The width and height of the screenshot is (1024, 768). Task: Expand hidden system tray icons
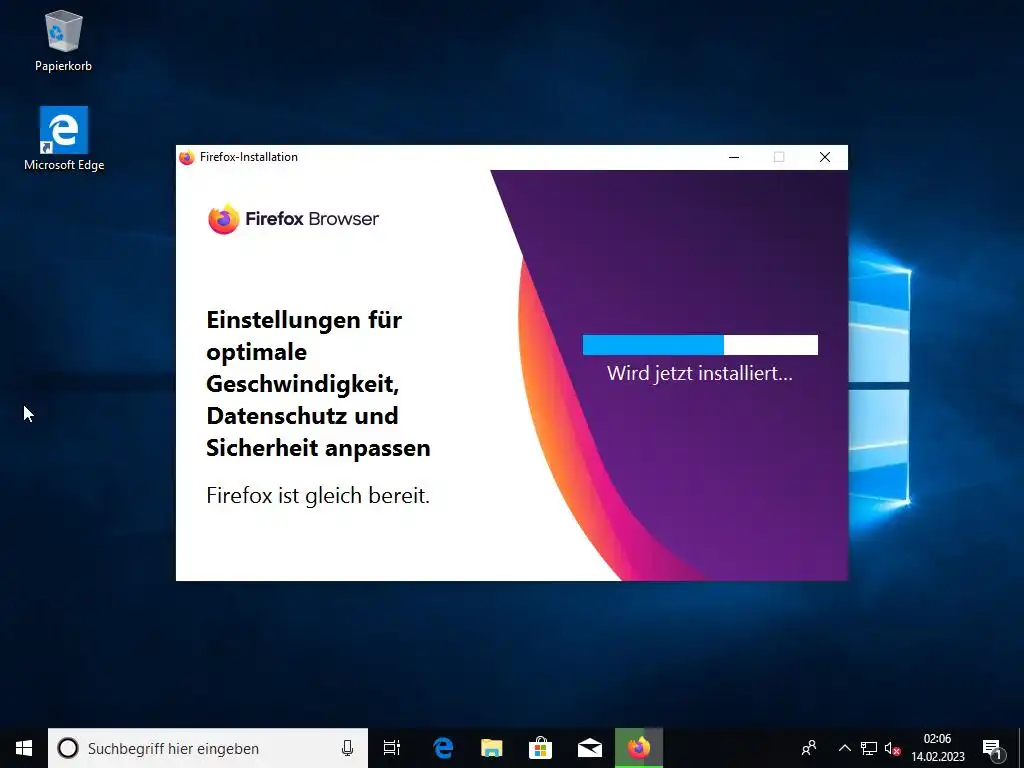tap(844, 748)
